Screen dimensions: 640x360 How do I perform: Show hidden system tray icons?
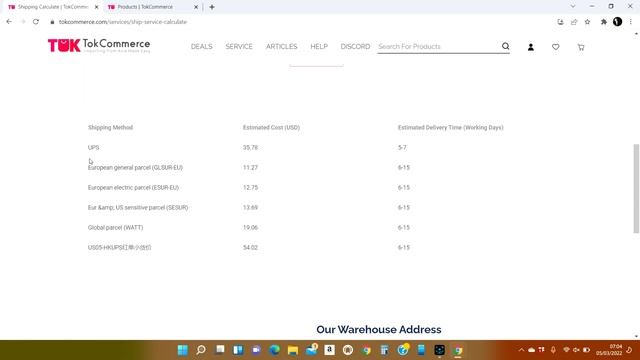(521, 350)
